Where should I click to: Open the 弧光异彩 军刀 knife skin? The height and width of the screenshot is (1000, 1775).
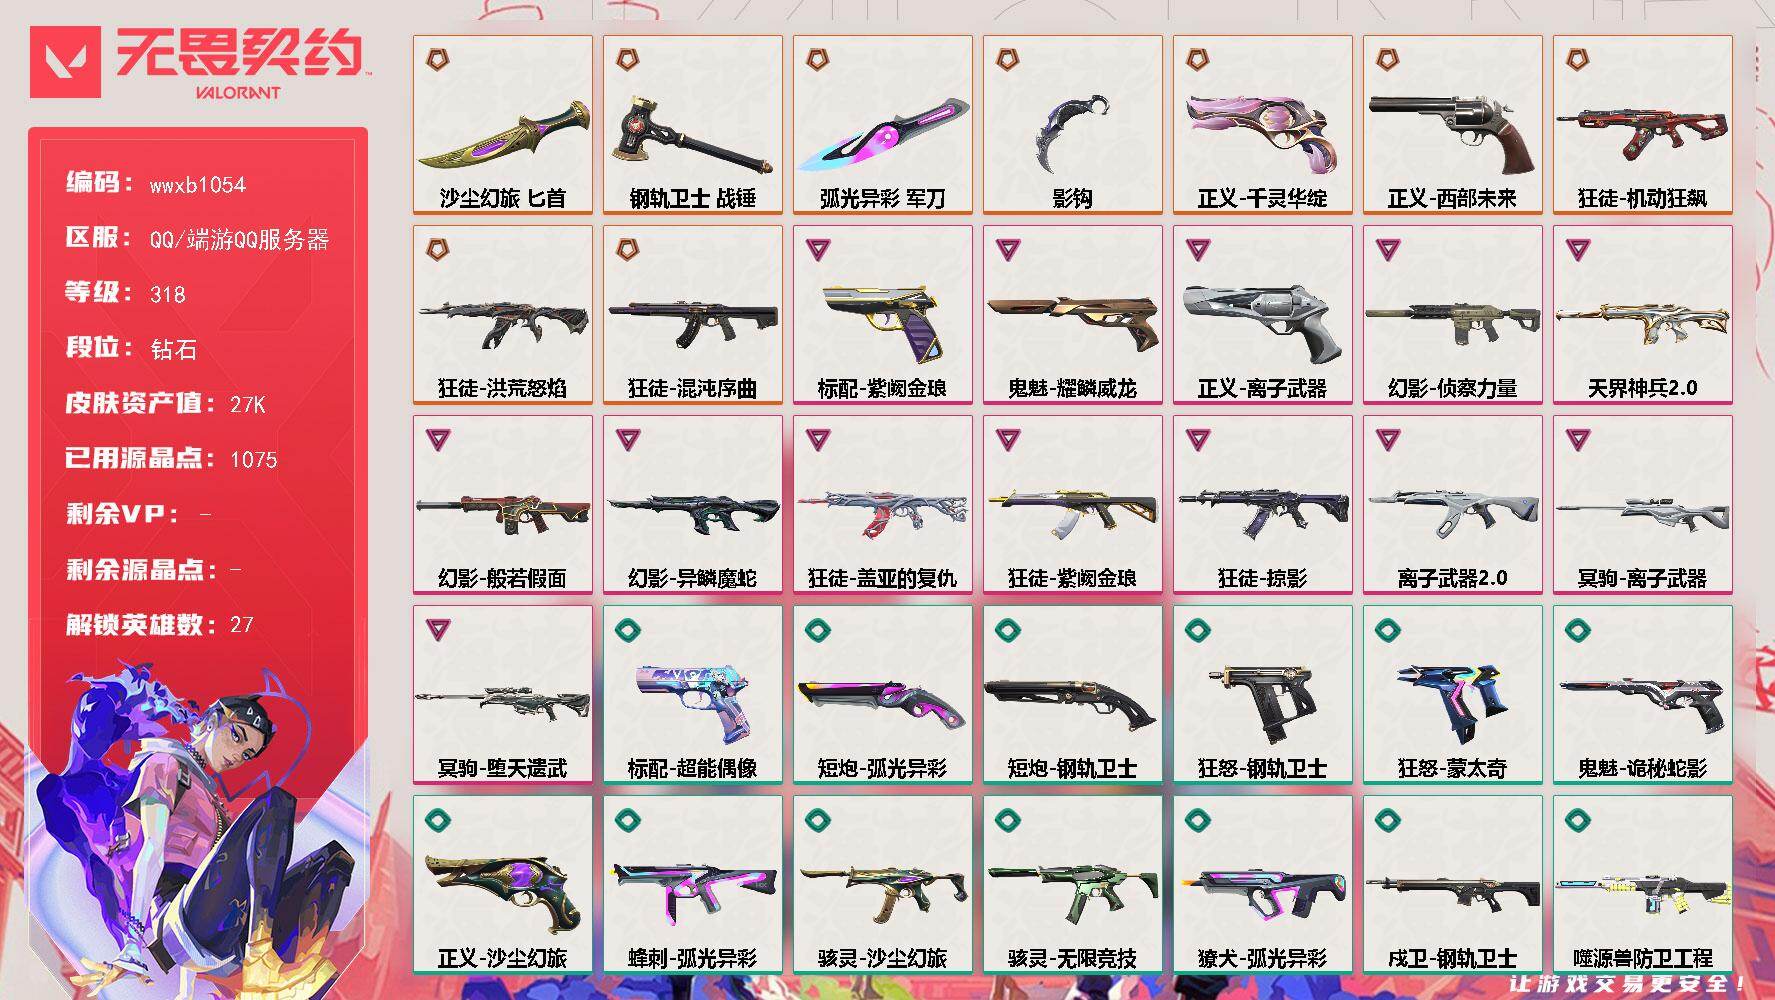(x=883, y=125)
